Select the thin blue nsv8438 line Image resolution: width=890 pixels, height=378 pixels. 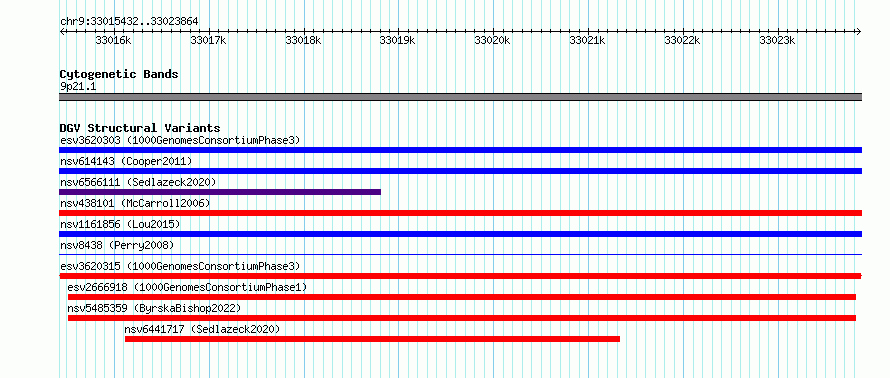(x=460, y=255)
